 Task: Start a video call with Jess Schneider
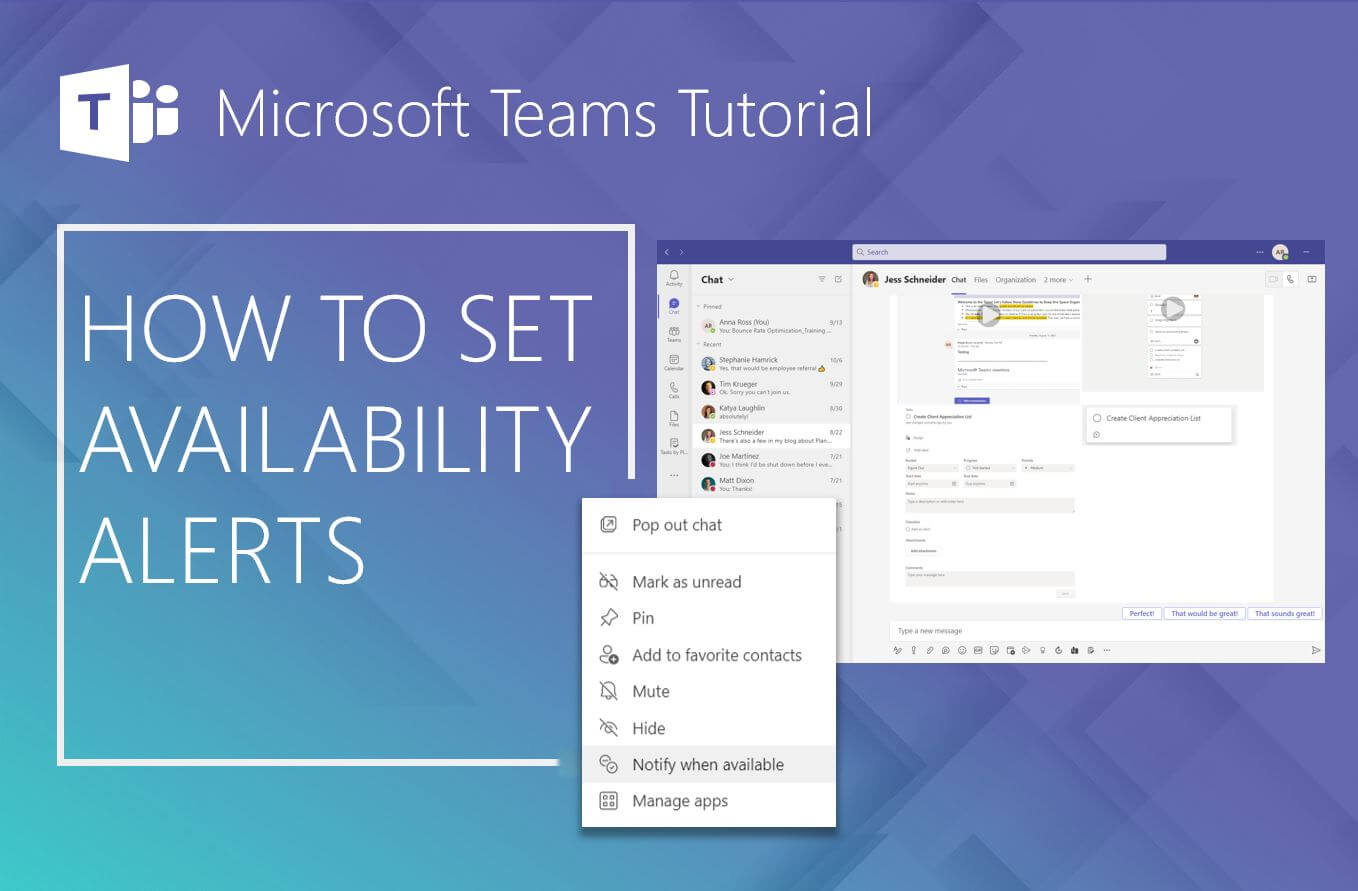(x=1273, y=280)
